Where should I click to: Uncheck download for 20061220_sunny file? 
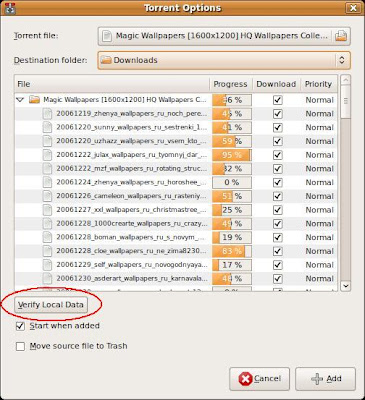(x=277, y=128)
